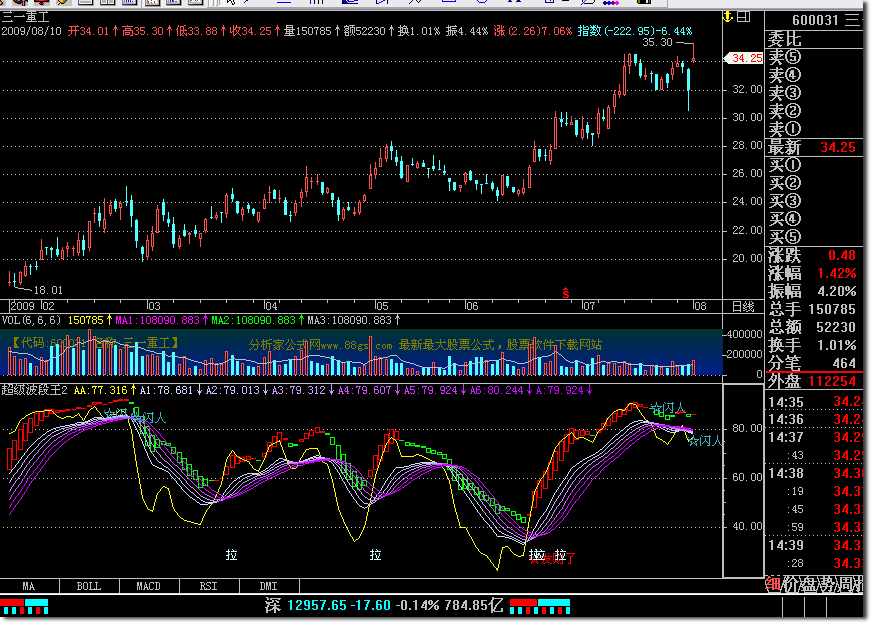Click the 分笔 464 row
This screenshot has height=624, width=873.
tap(814, 363)
